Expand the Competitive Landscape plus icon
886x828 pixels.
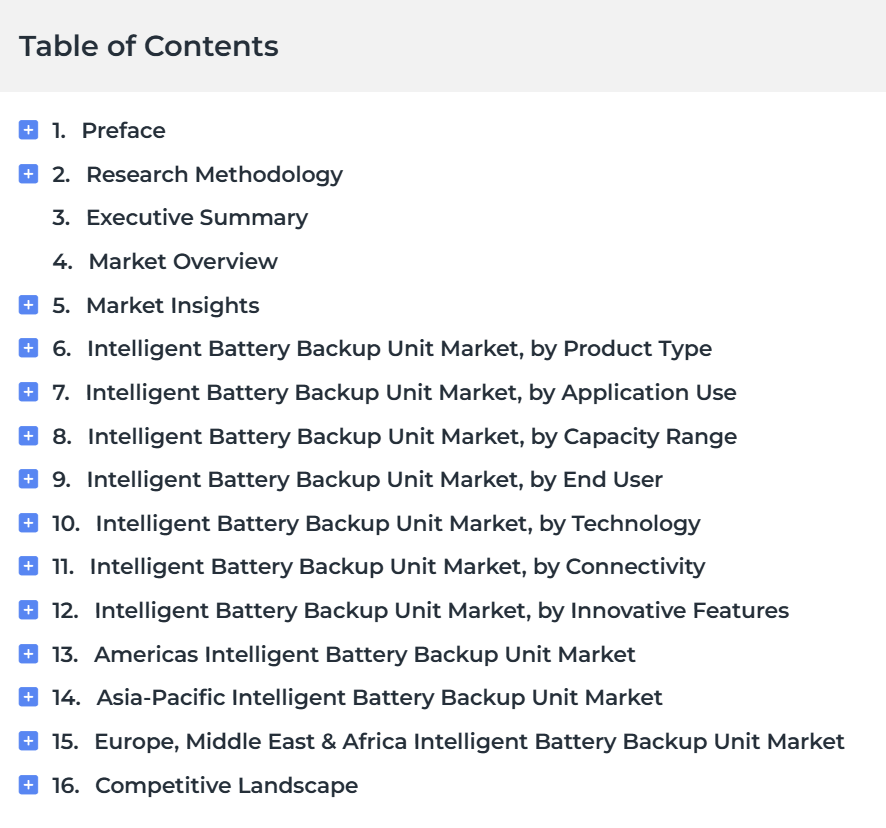point(28,786)
